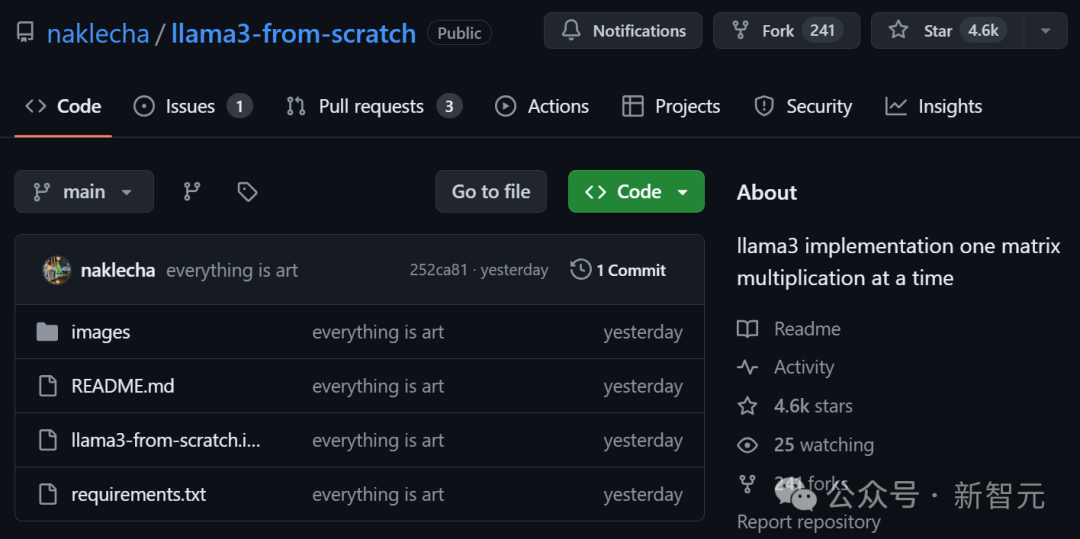This screenshot has width=1080, height=539.
Task: Star the repository
Action: point(946,31)
